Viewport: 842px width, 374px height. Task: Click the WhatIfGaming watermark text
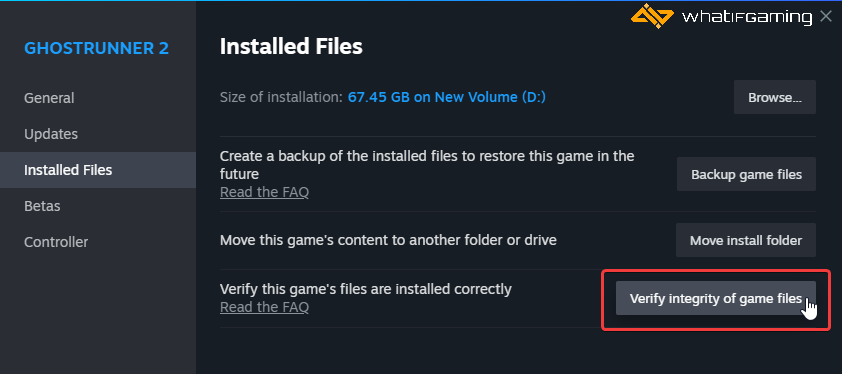(746, 17)
